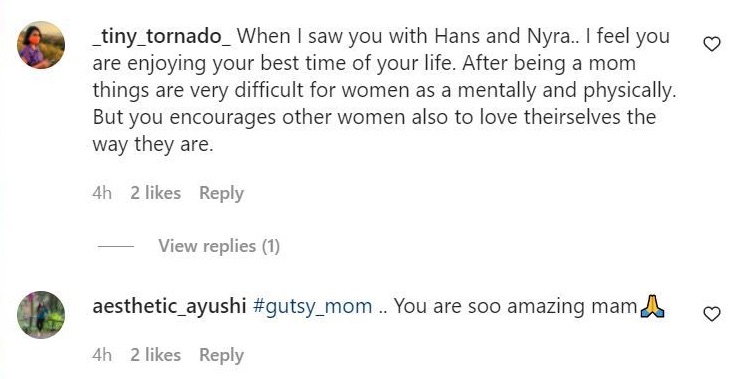Click the 'You are soo amazing mam' text
This screenshot has height=379, width=740.
(516, 307)
